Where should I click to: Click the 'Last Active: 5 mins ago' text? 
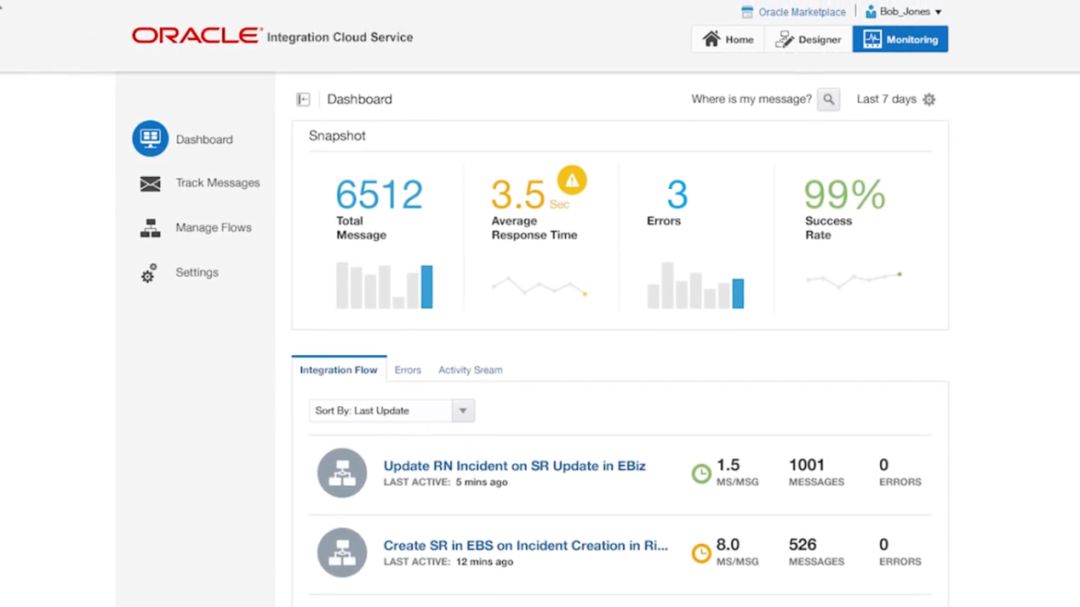tap(446, 482)
